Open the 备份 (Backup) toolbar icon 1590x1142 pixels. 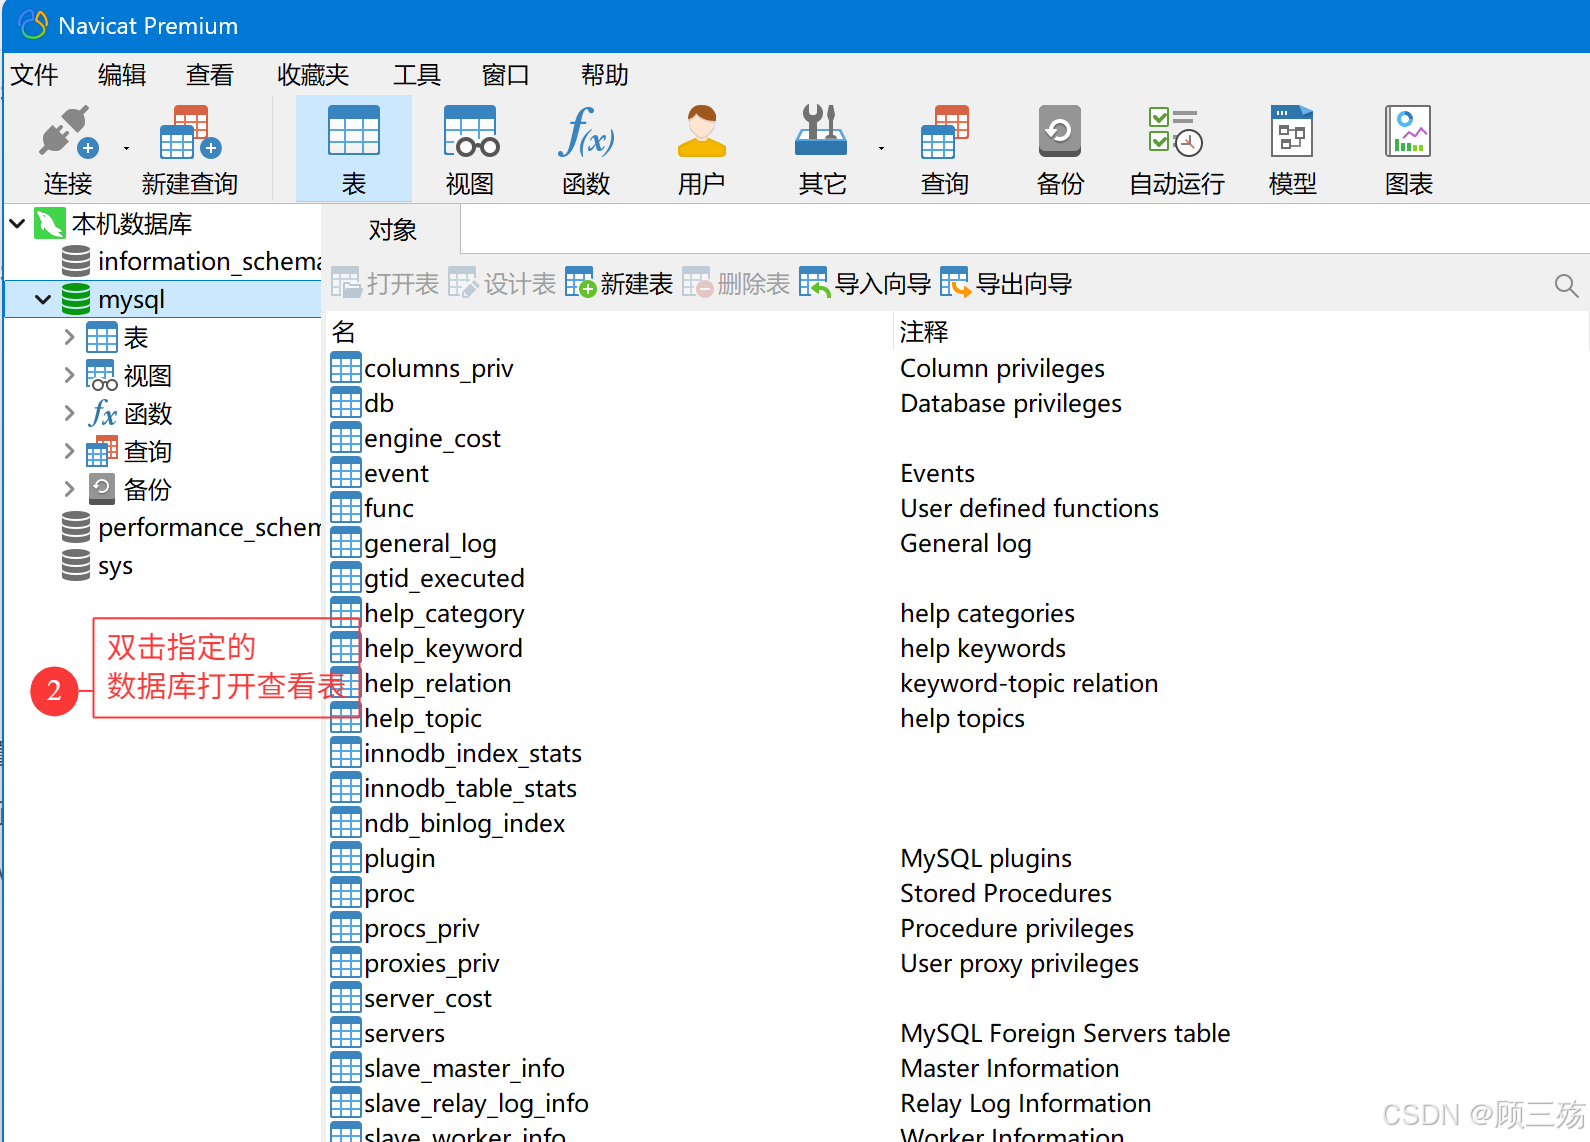(1060, 132)
